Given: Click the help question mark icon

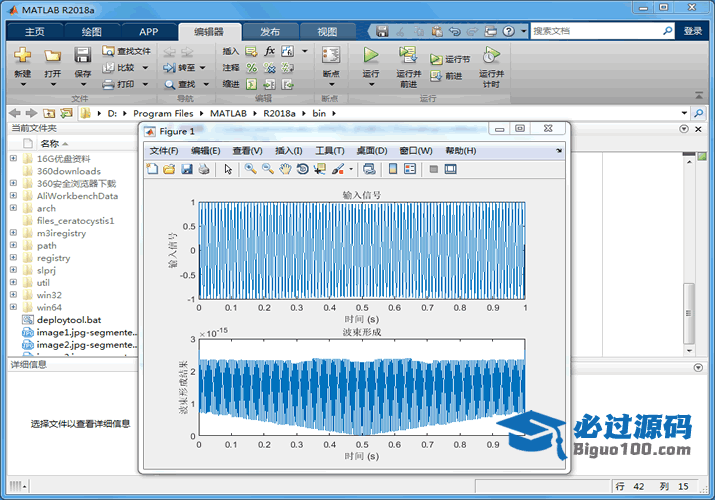Looking at the screenshot, I should pos(508,31).
